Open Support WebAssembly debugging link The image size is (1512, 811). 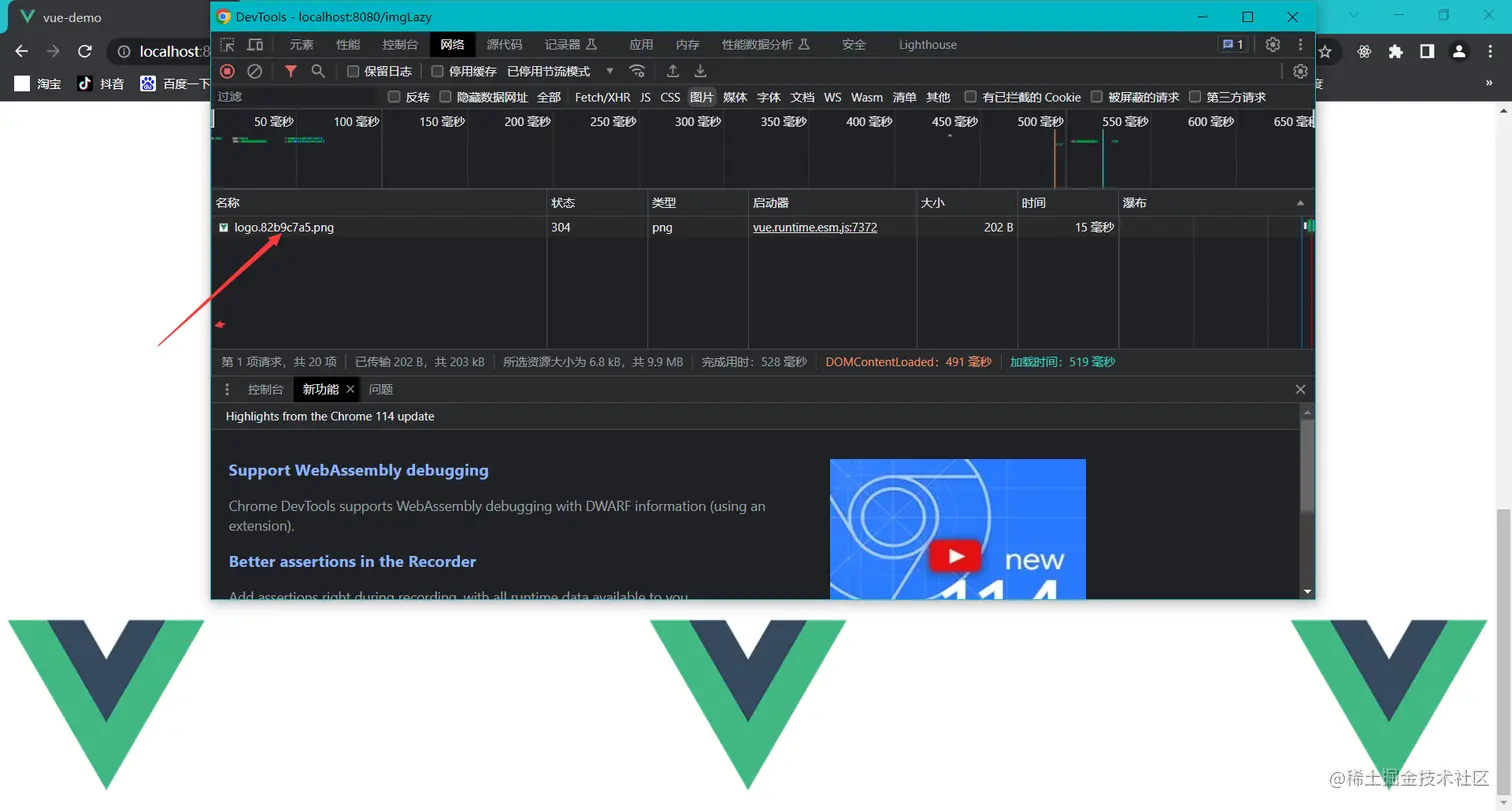click(x=358, y=470)
